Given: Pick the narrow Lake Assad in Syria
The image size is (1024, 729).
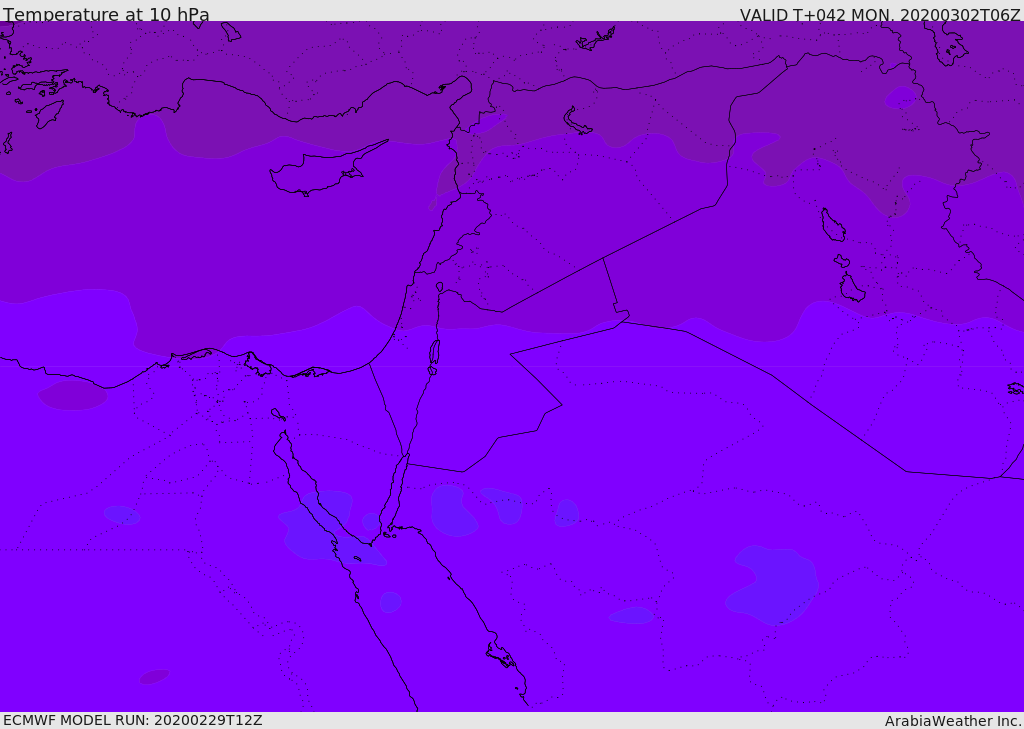Looking at the screenshot, I should pos(577,122).
